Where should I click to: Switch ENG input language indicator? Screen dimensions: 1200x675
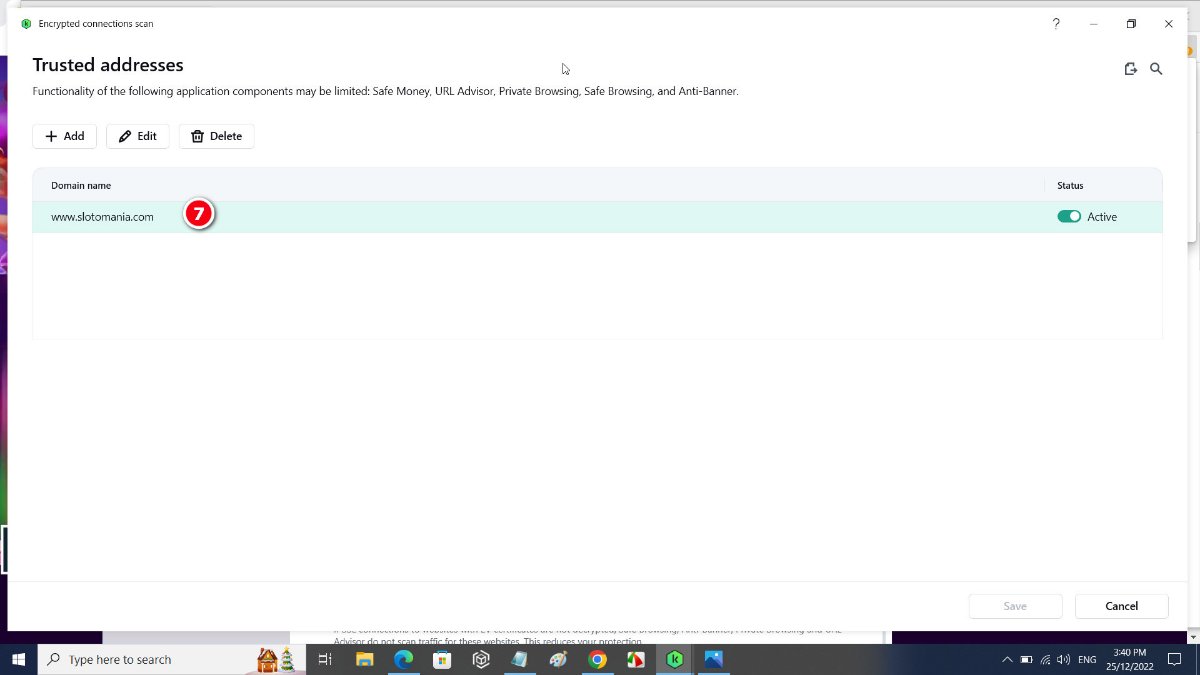click(1087, 660)
